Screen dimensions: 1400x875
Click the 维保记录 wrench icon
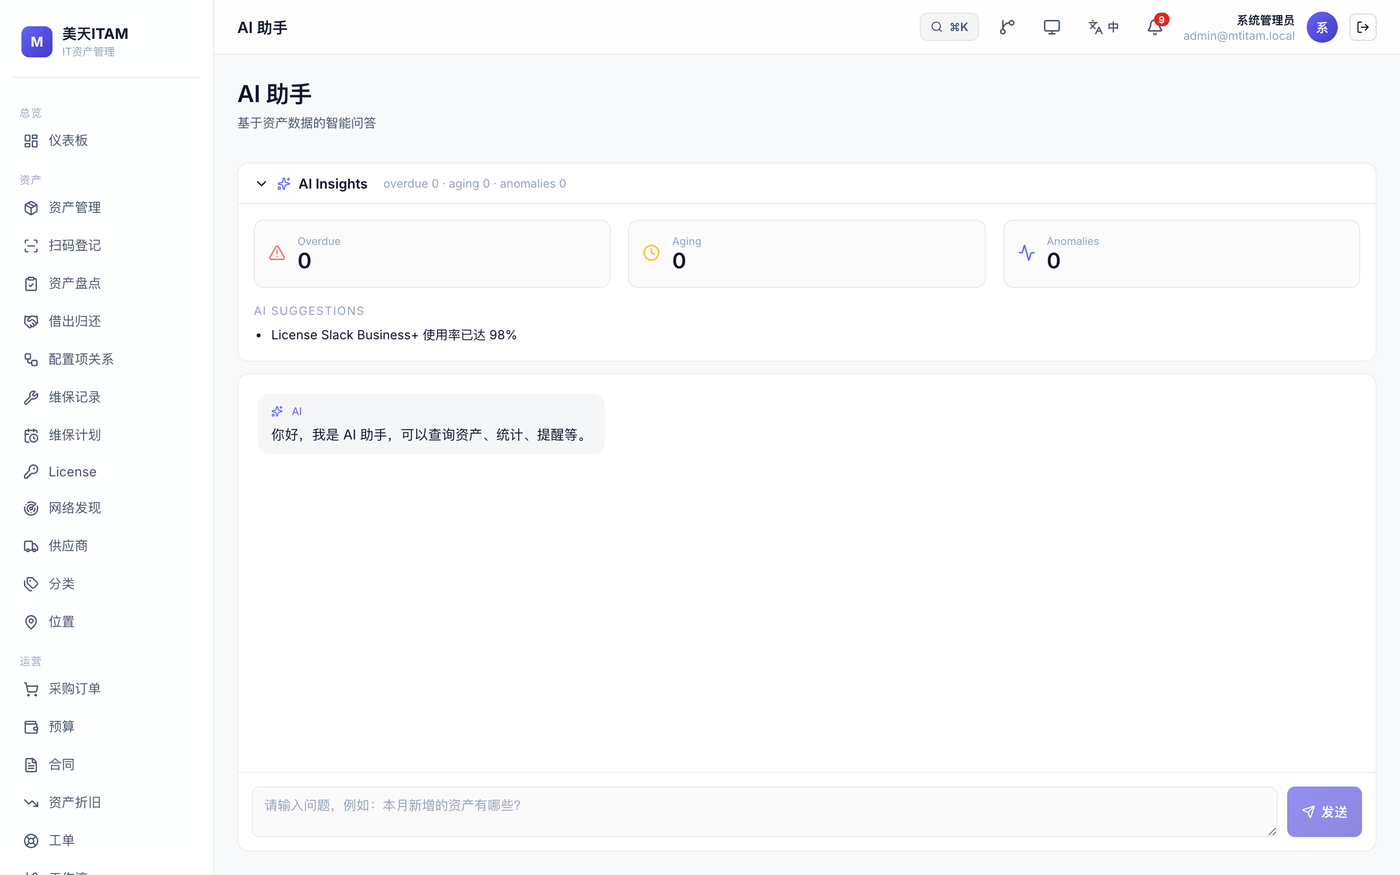tap(31, 398)
